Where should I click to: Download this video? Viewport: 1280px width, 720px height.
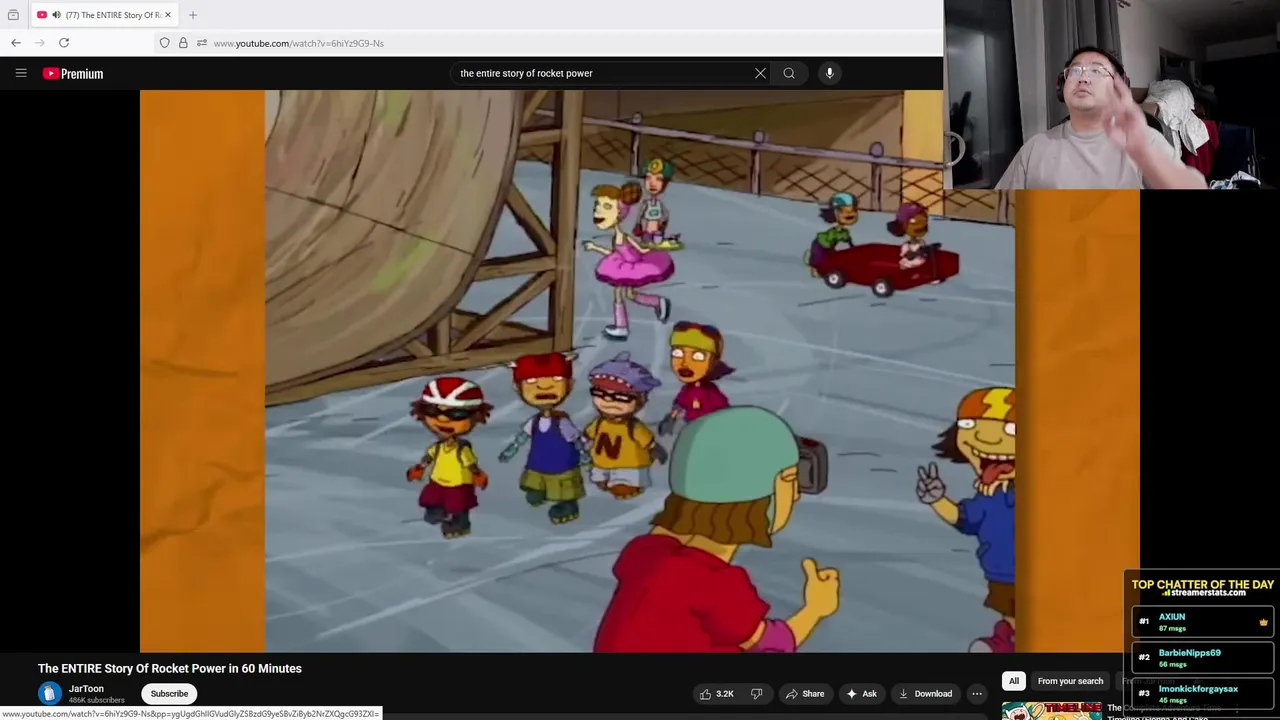coord(925,693)
